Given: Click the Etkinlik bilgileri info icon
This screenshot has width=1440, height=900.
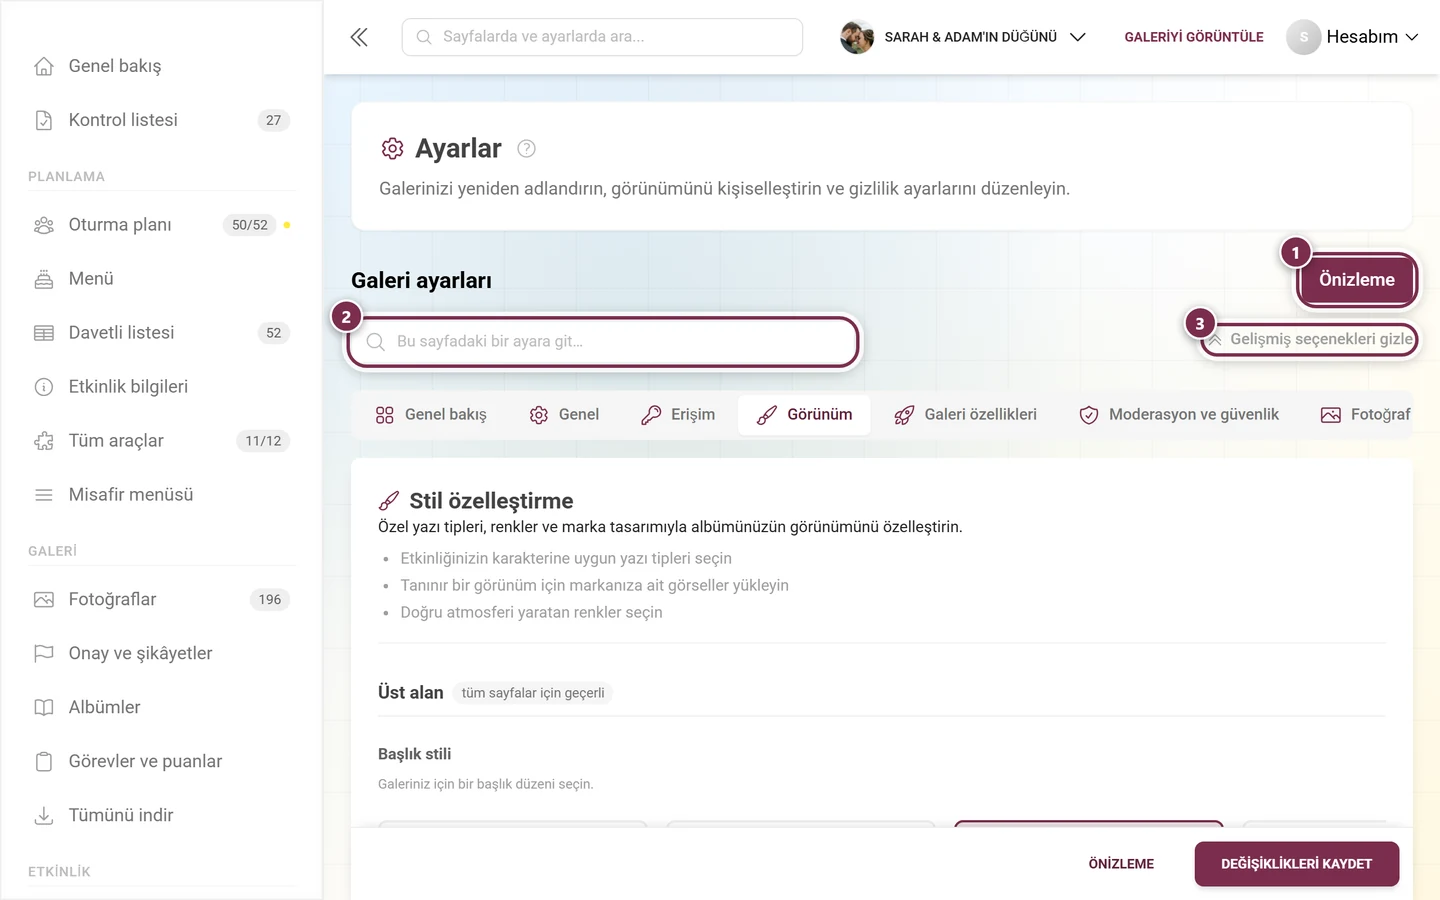Looking at the screenshot, I should click(x=44, y=387).
